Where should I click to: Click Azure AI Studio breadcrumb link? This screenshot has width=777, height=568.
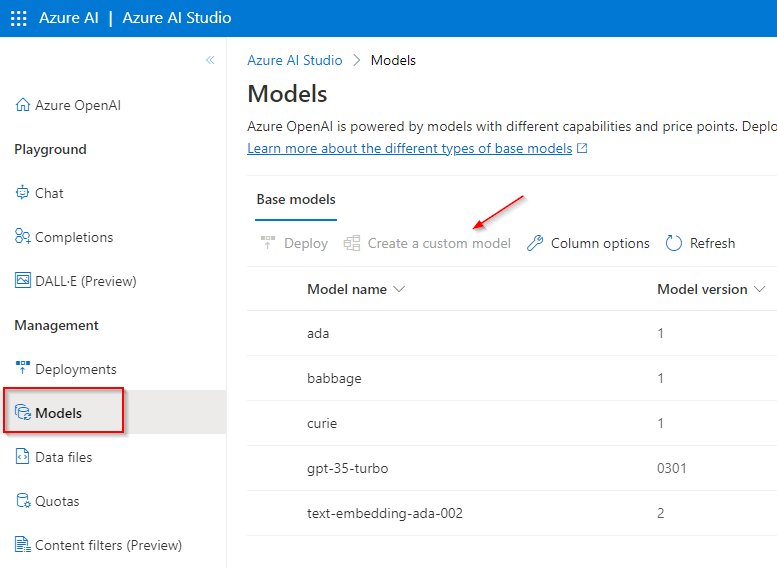[x=295, y=60]
